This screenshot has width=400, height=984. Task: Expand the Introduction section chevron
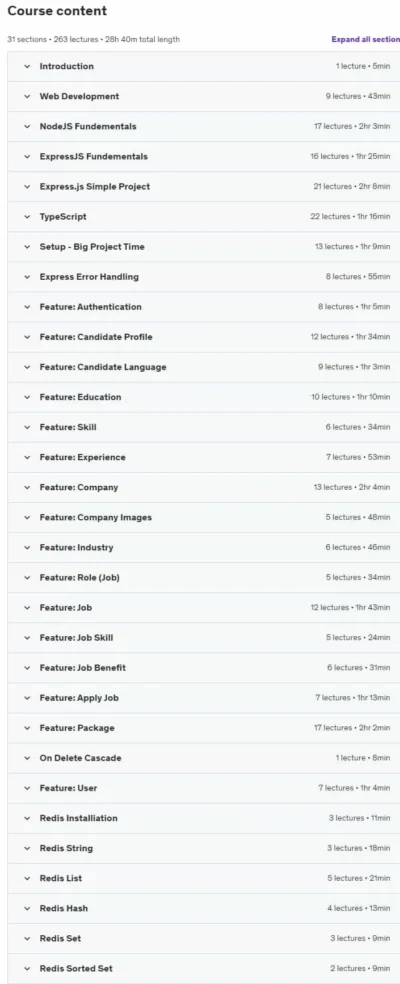pos(27,67)
